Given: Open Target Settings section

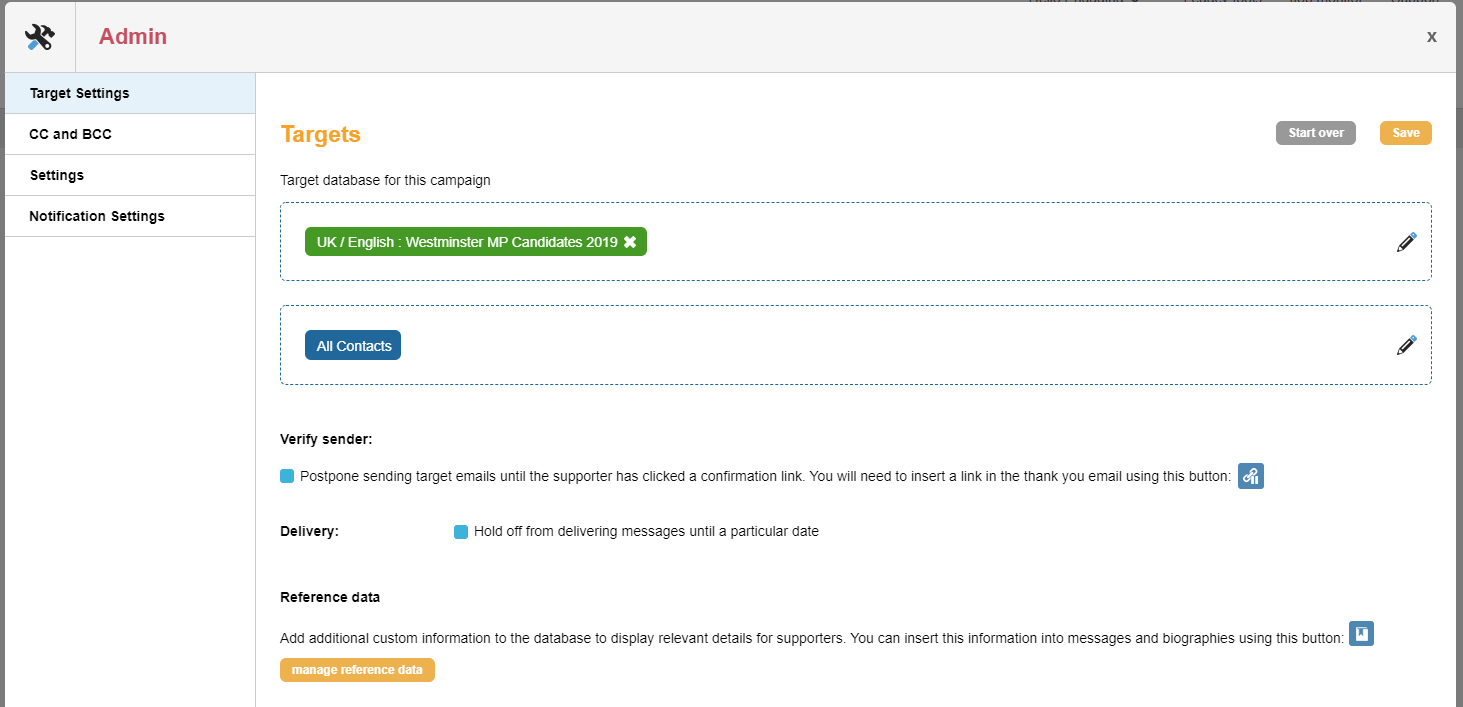Looking at the screenshot, I should [79, 93].
